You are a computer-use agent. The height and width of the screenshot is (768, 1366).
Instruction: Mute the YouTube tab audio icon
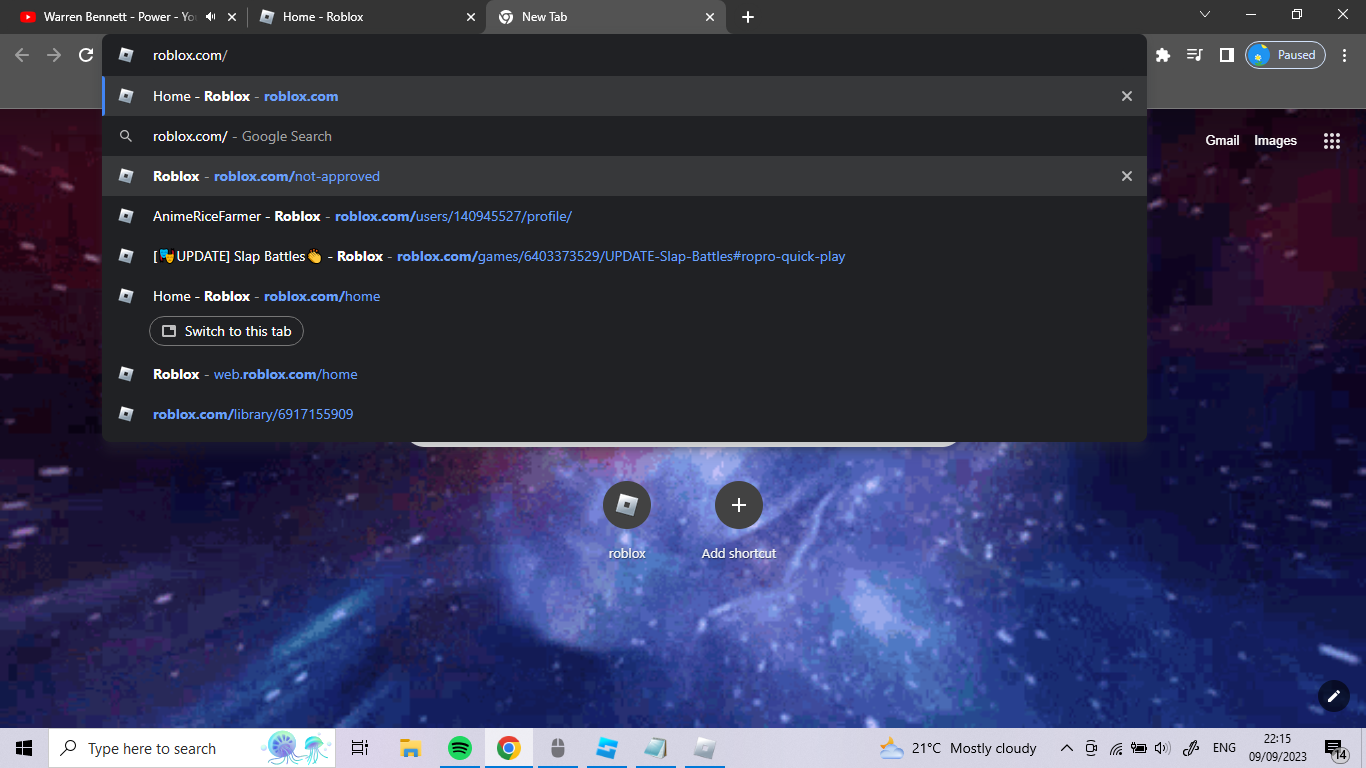click(x=211, y=17)
